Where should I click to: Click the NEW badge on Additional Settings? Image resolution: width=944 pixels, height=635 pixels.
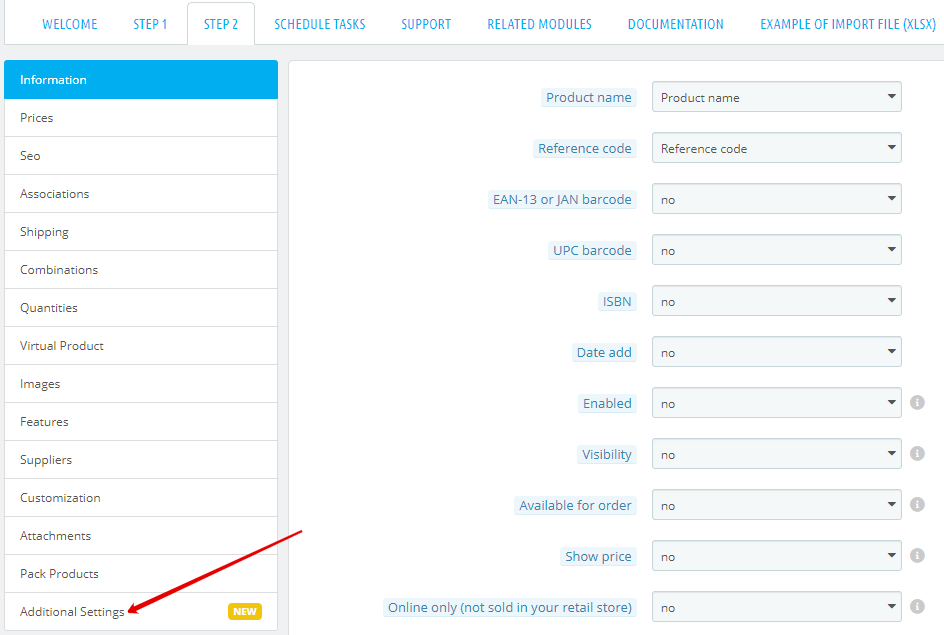click(x=244, y=612)
